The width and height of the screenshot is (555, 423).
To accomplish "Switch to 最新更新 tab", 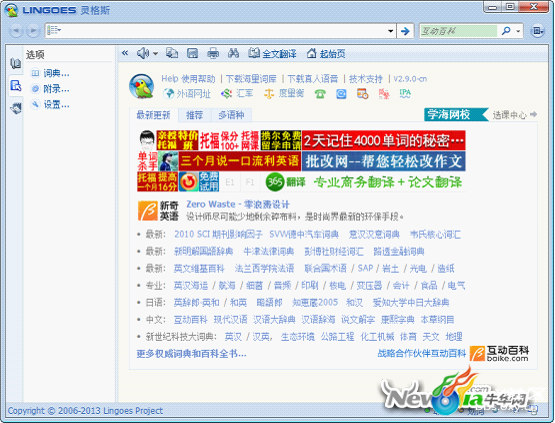I will (153, 115).
